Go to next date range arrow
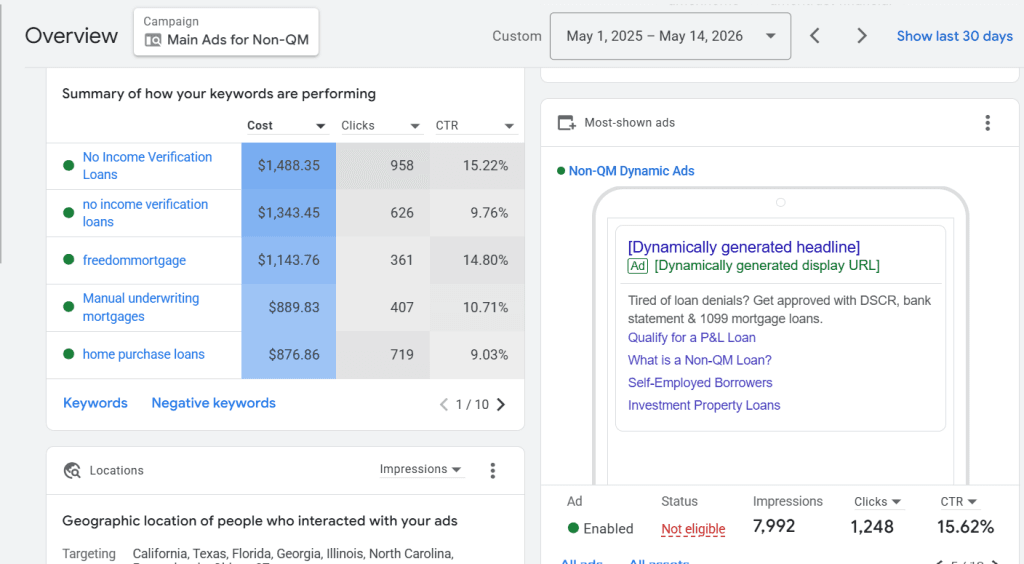Viewport: 1024px width, 564px height. (861, 36)
